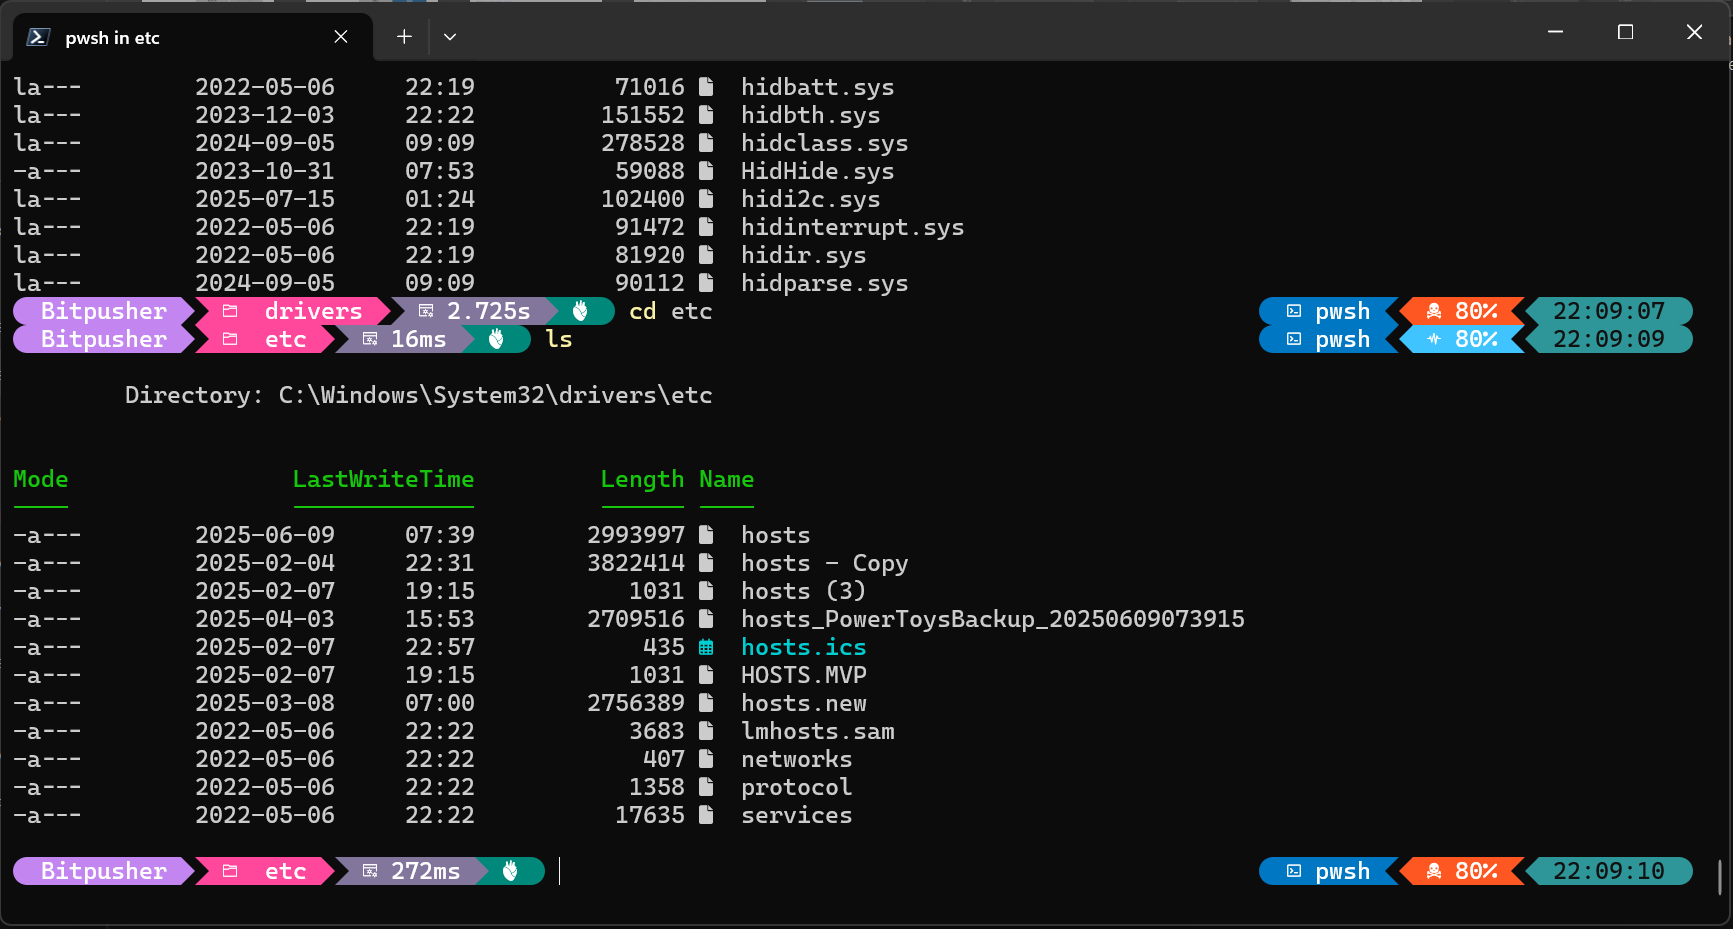Click the Bitpusher segment on the last prompt
1733x929 pixels.
click(103, 871)
